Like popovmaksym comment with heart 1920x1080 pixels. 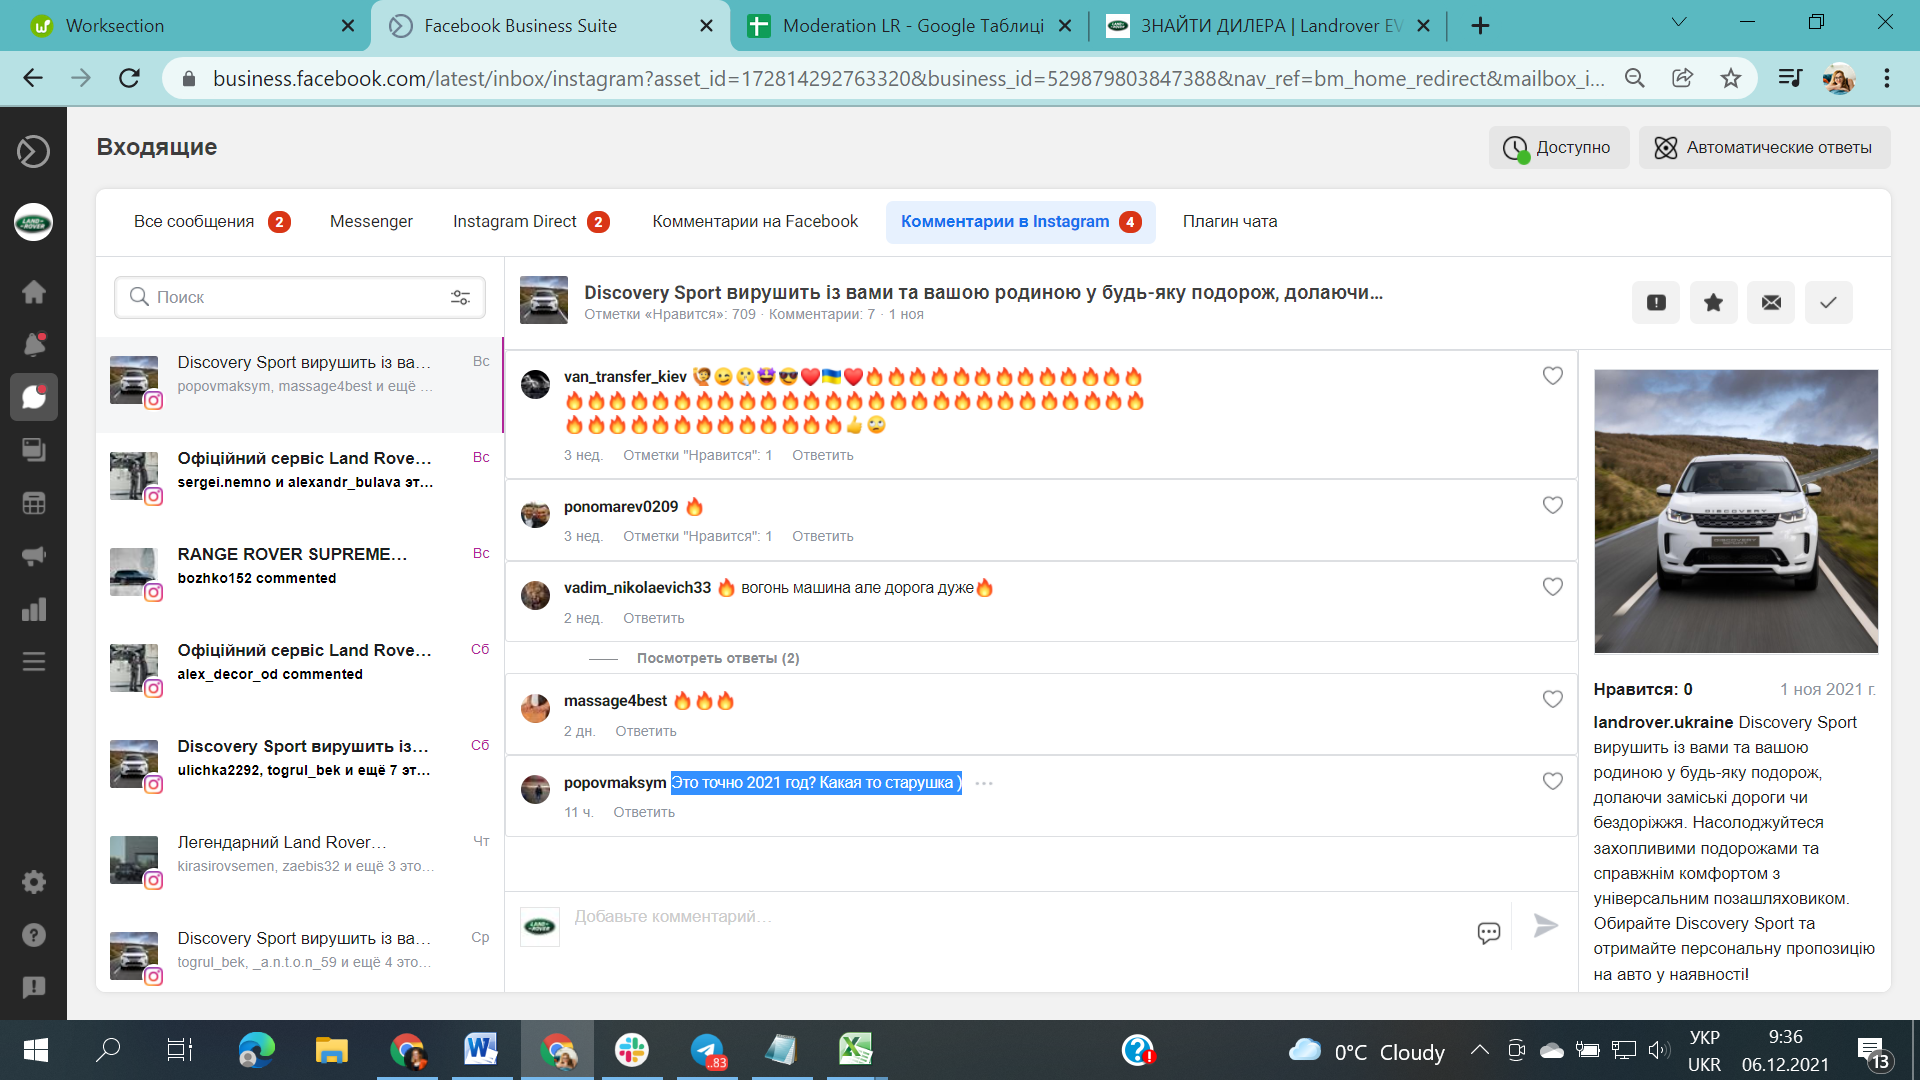[1552, 782]
